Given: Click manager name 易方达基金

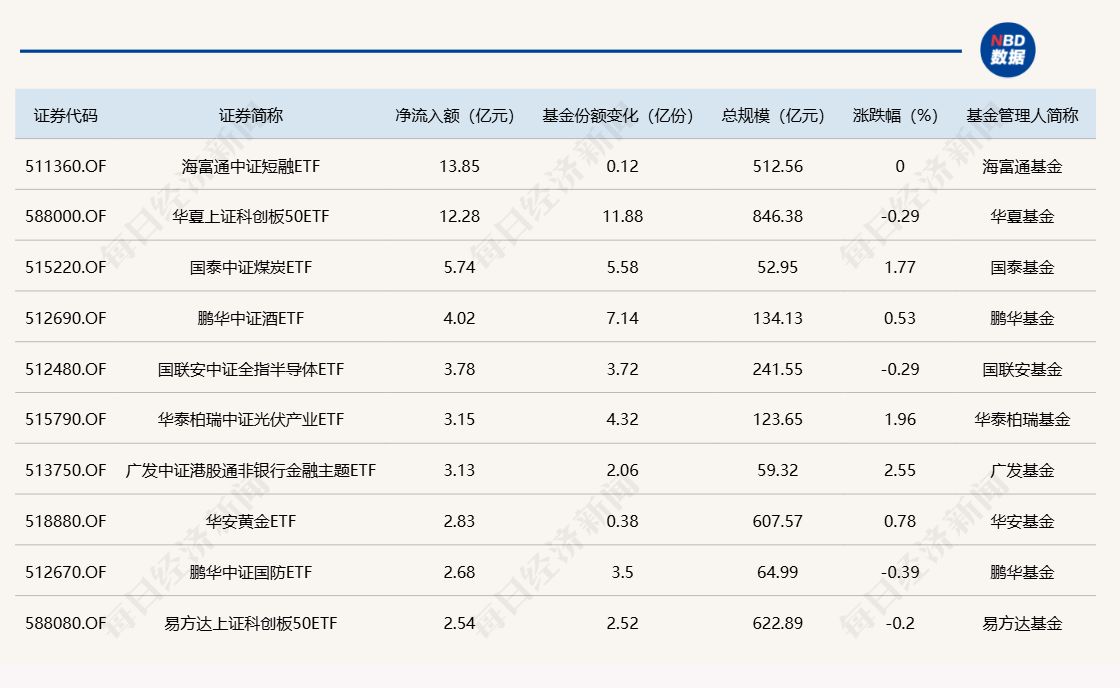Looking at the screenshot, I should [x=1022, y=623].
